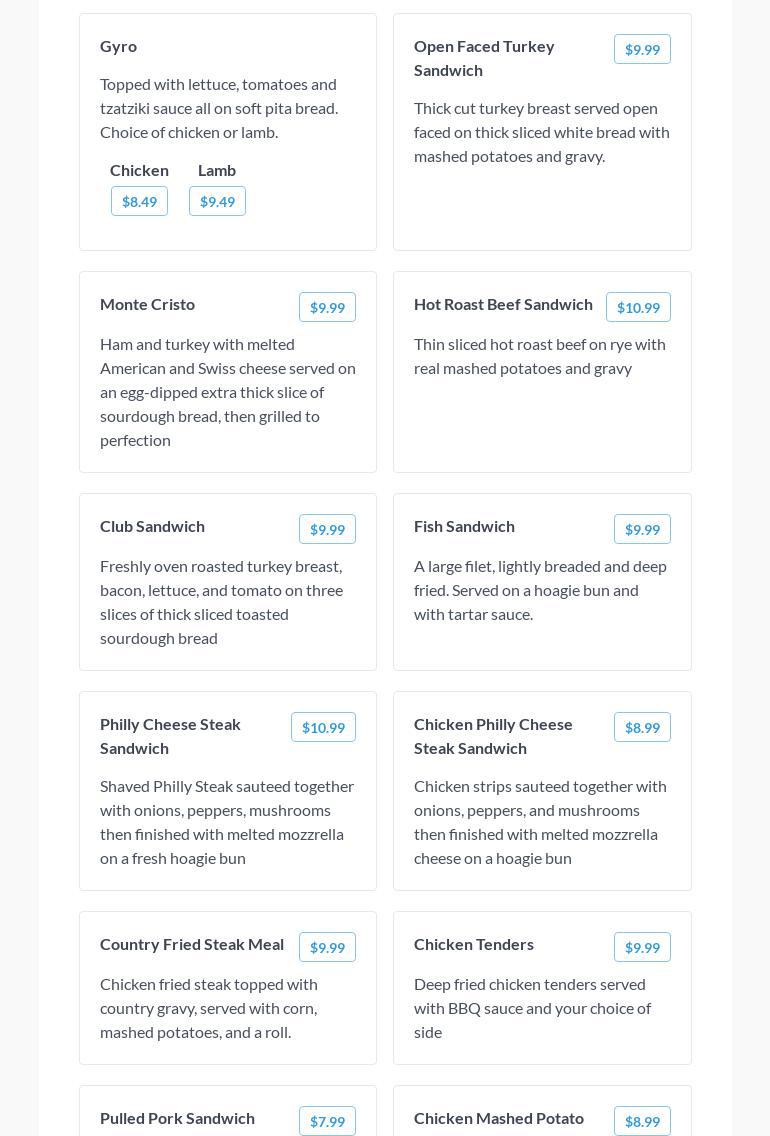
Task: Click the Monte Cristo $9.99 price button
Action: point(327,307)
